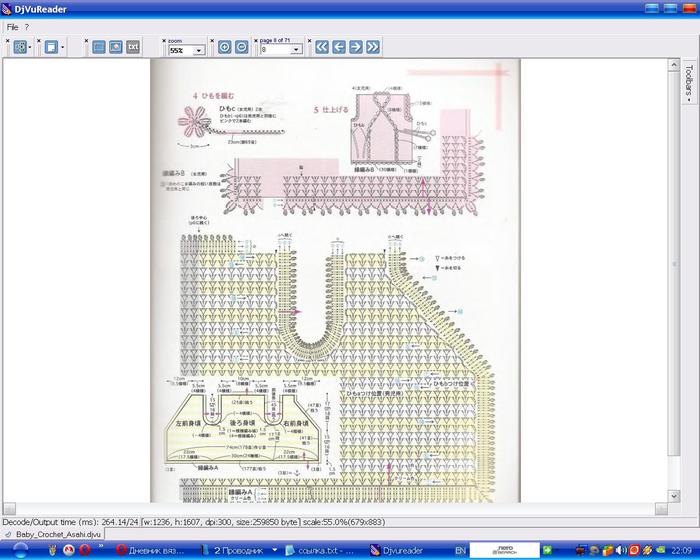Screen dimensions: 700x560
Task: Go to the first page
Action: coord(322,46)
